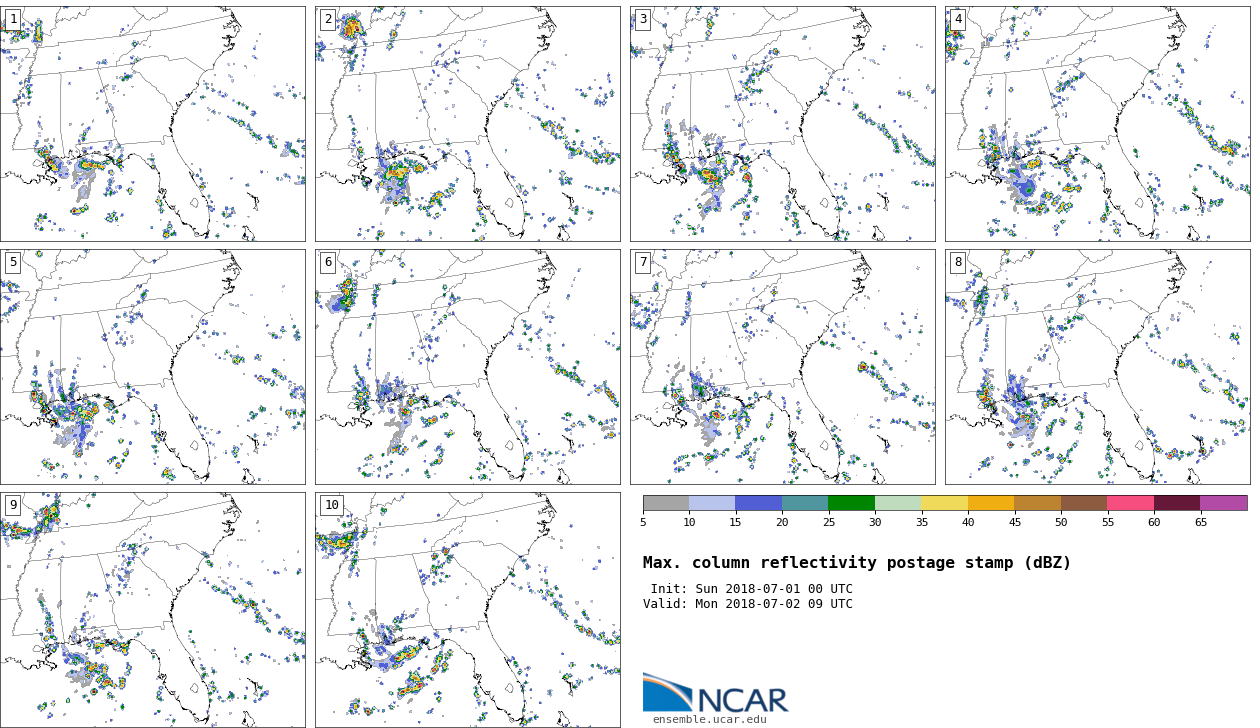
Task: Click the maroon 60-65 dBZ swatch
Action: click(x=1177, y=503)
